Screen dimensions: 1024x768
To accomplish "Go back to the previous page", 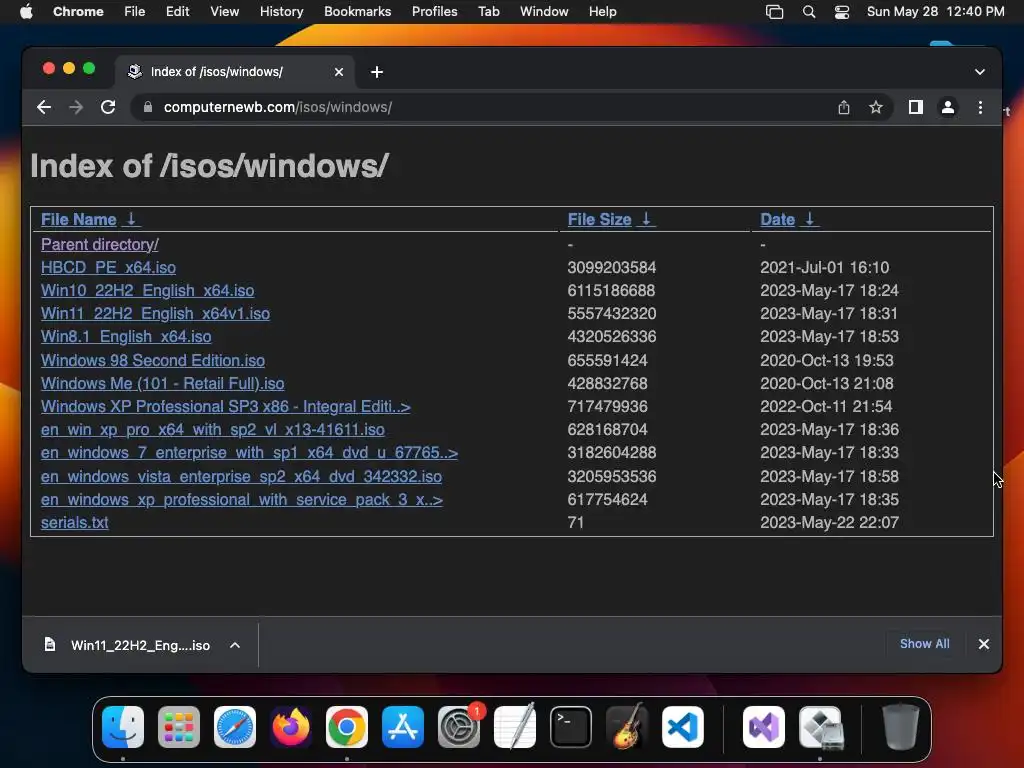I will [x=44, y=107].
